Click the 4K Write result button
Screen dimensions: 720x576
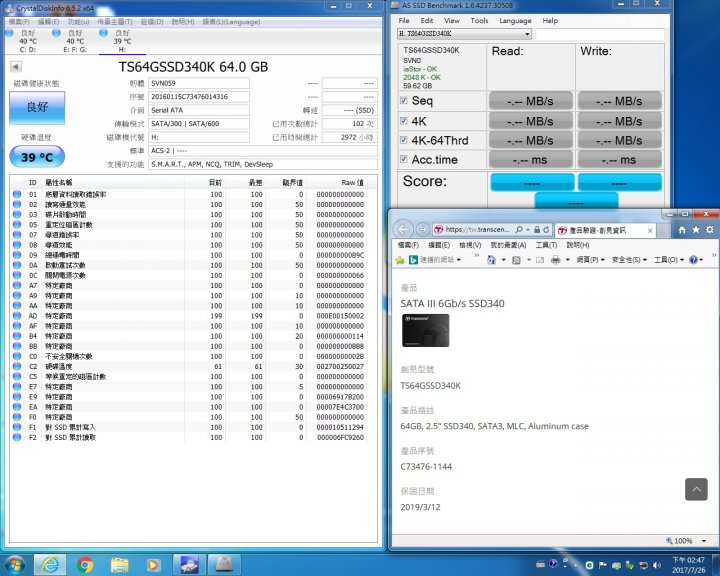coord(619,121)
